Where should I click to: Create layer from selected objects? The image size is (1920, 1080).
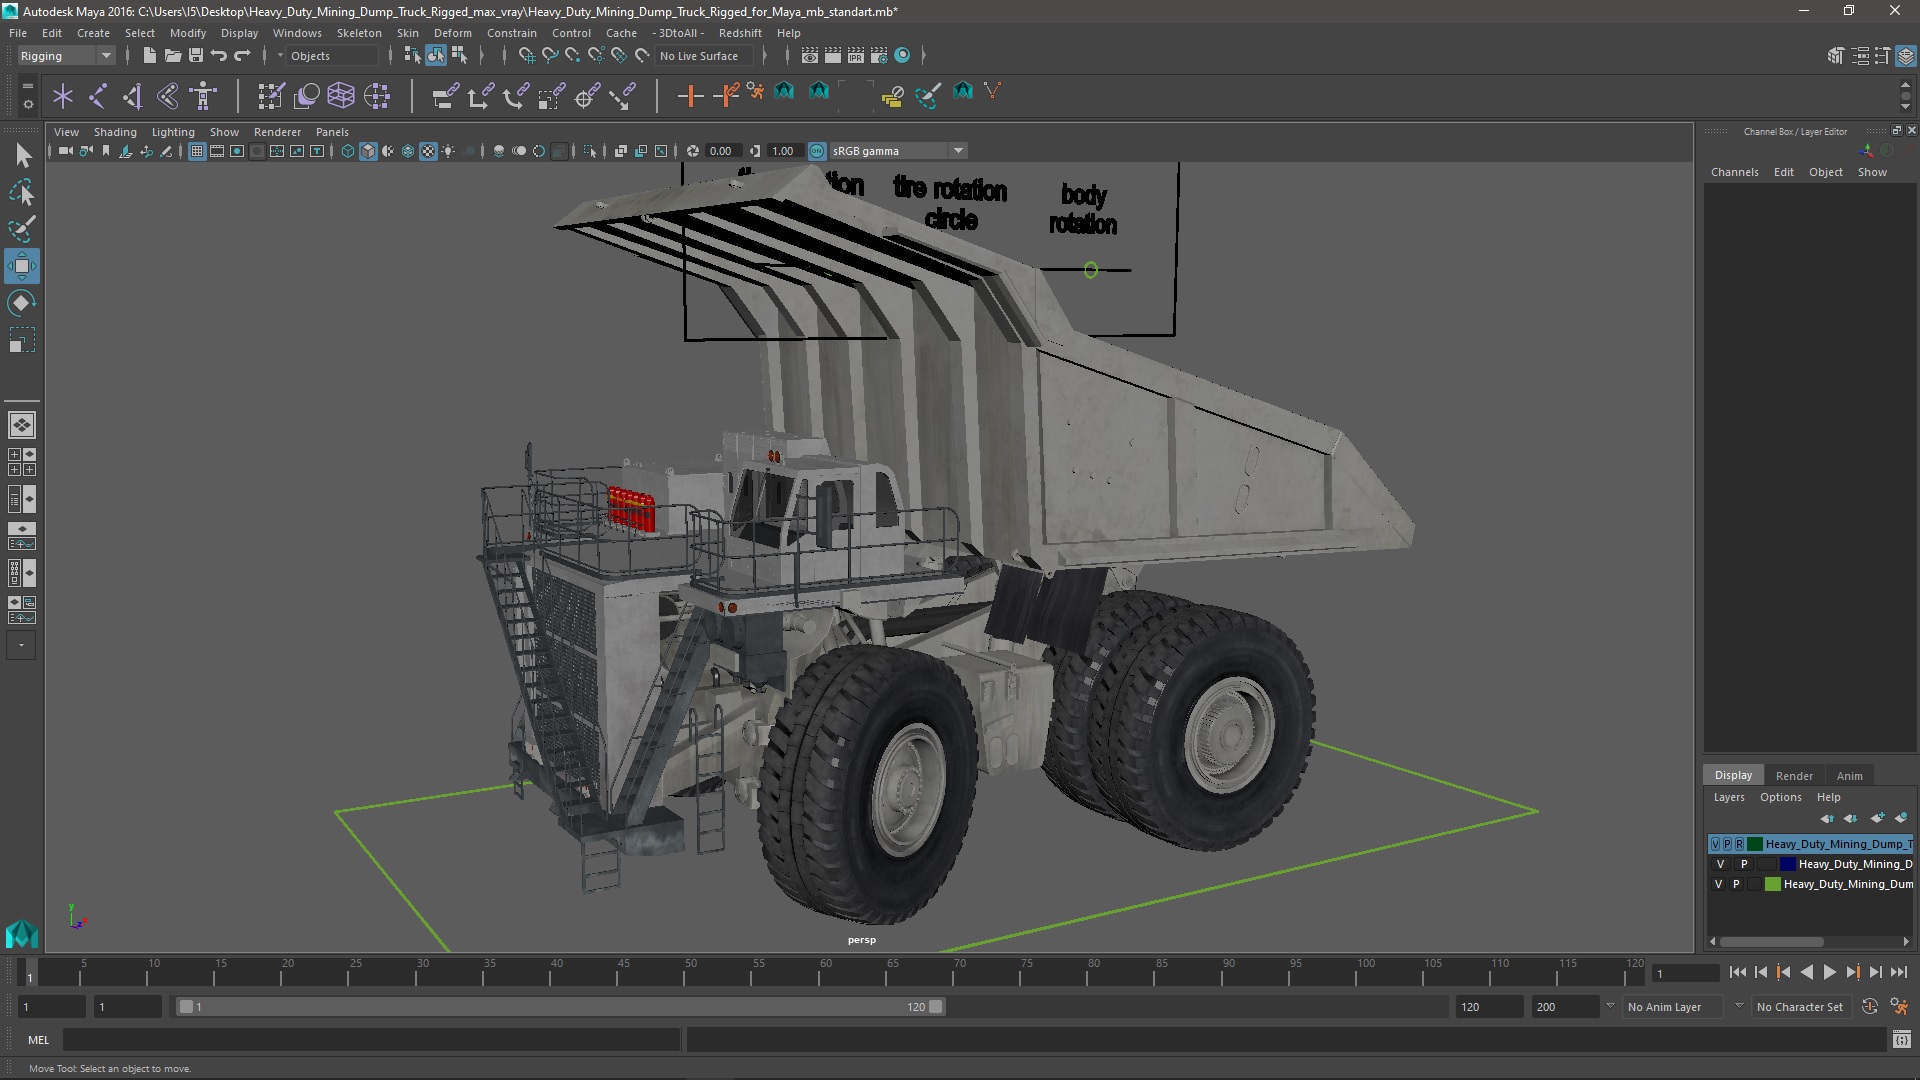(x=1901, y=819)
